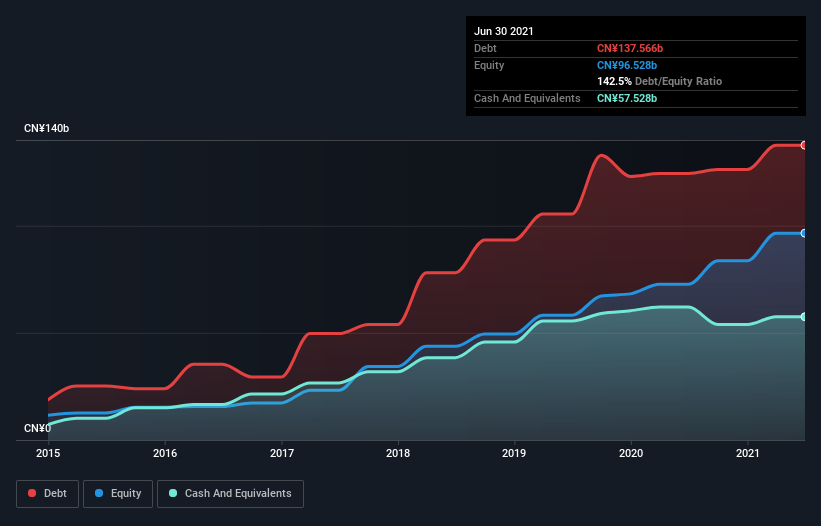
Task: Toggle the Debt series legend button
Action: point(47,494)
